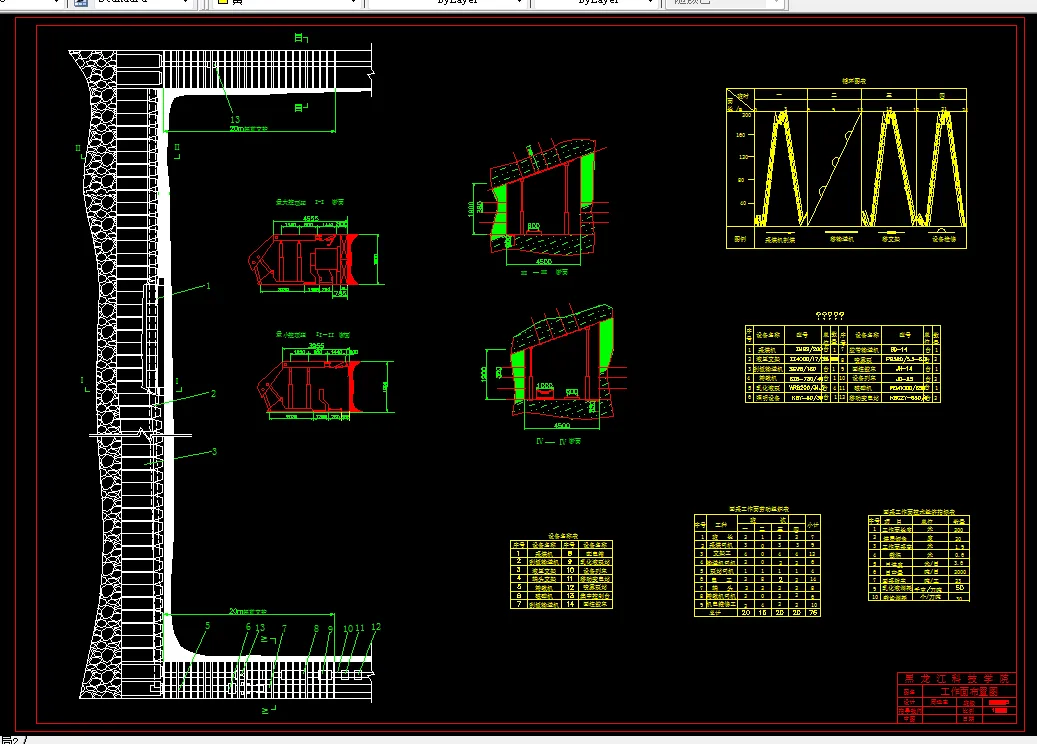Select leader label '3' beside the working face

click(x=214, y=452)
